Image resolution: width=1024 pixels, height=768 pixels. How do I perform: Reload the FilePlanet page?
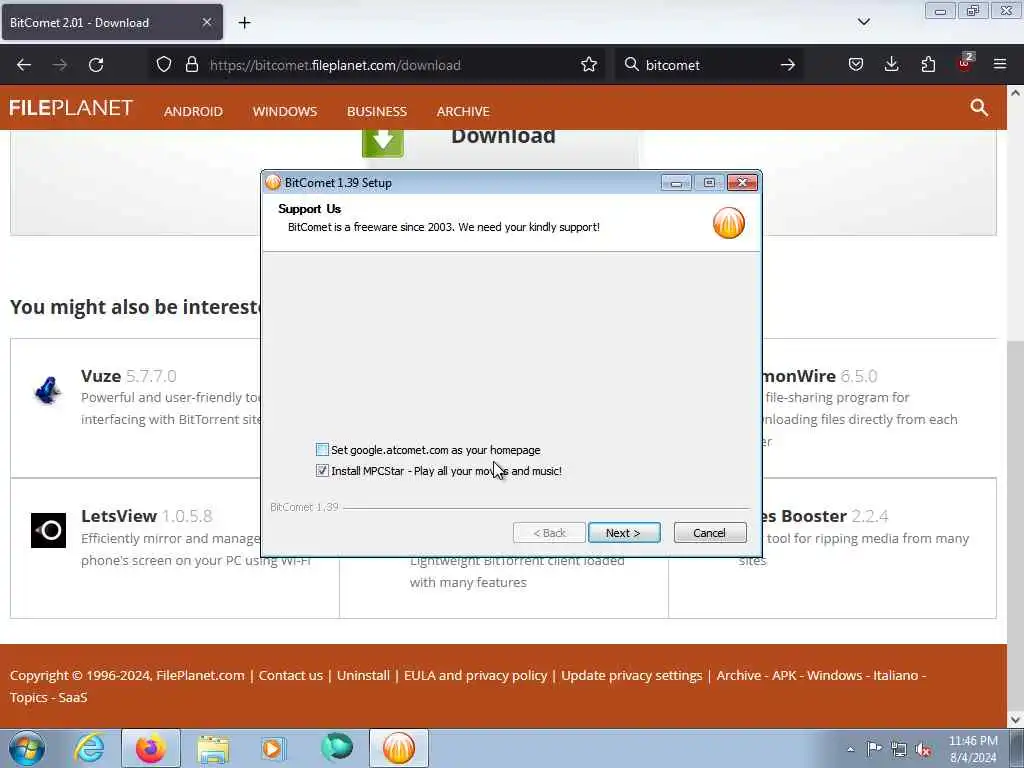(x=96, y=65)
